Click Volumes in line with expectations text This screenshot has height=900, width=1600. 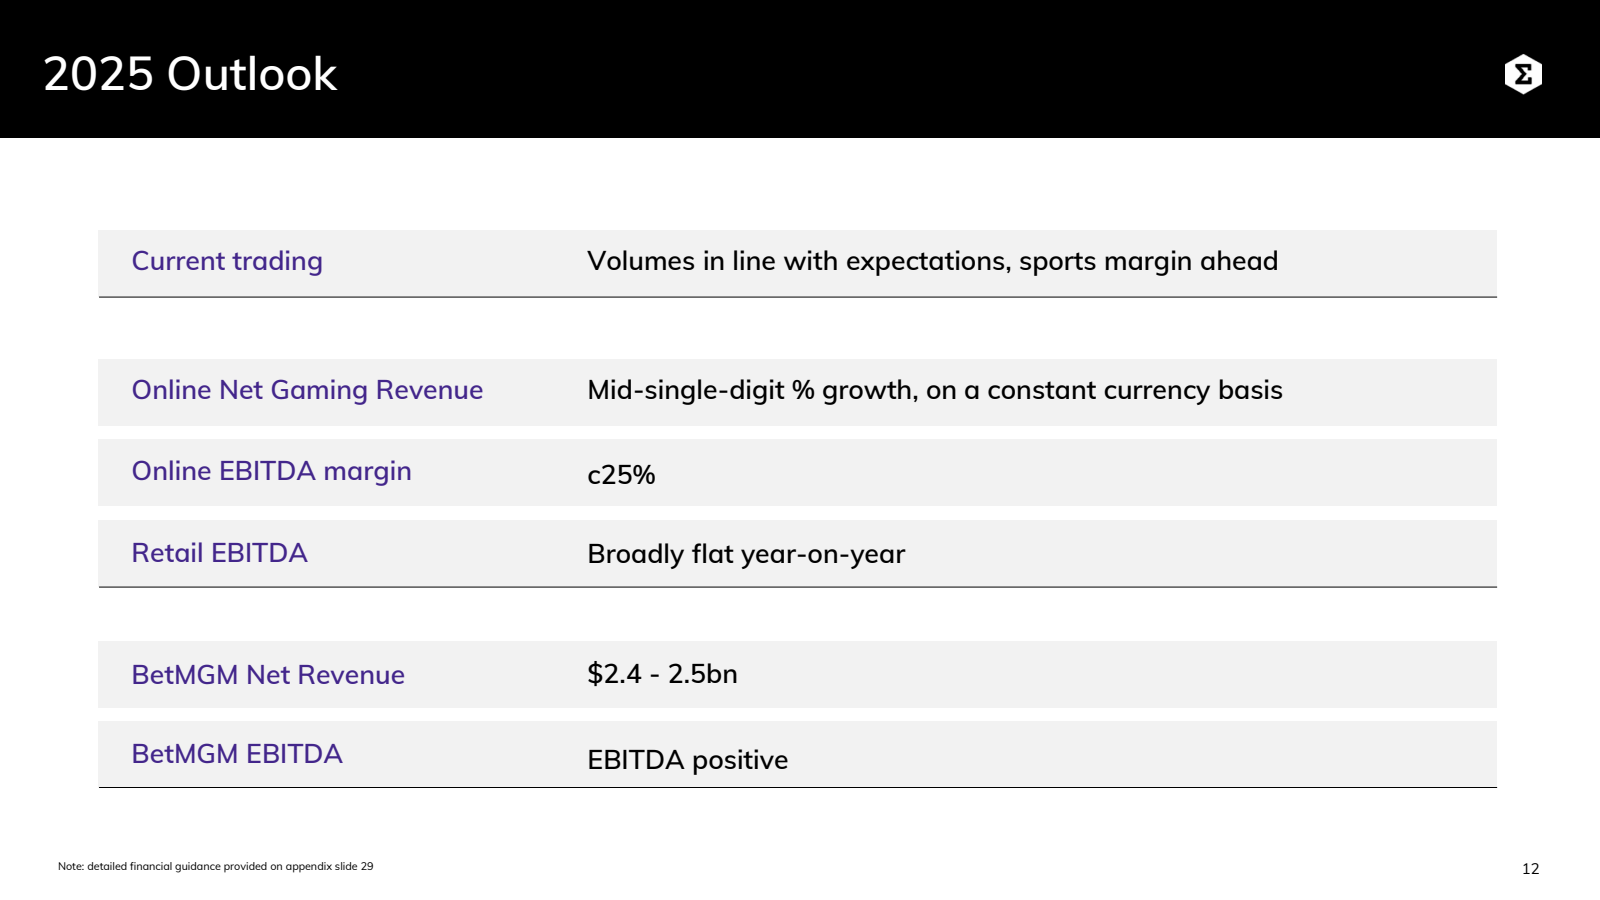click(799, 261)
